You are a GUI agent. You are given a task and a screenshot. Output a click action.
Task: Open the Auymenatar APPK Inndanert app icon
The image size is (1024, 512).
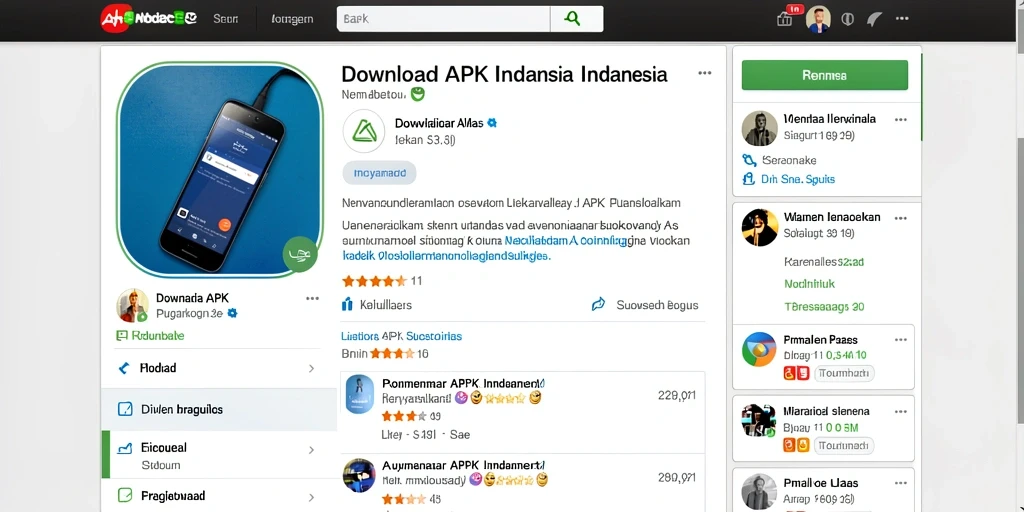[360, 475]
